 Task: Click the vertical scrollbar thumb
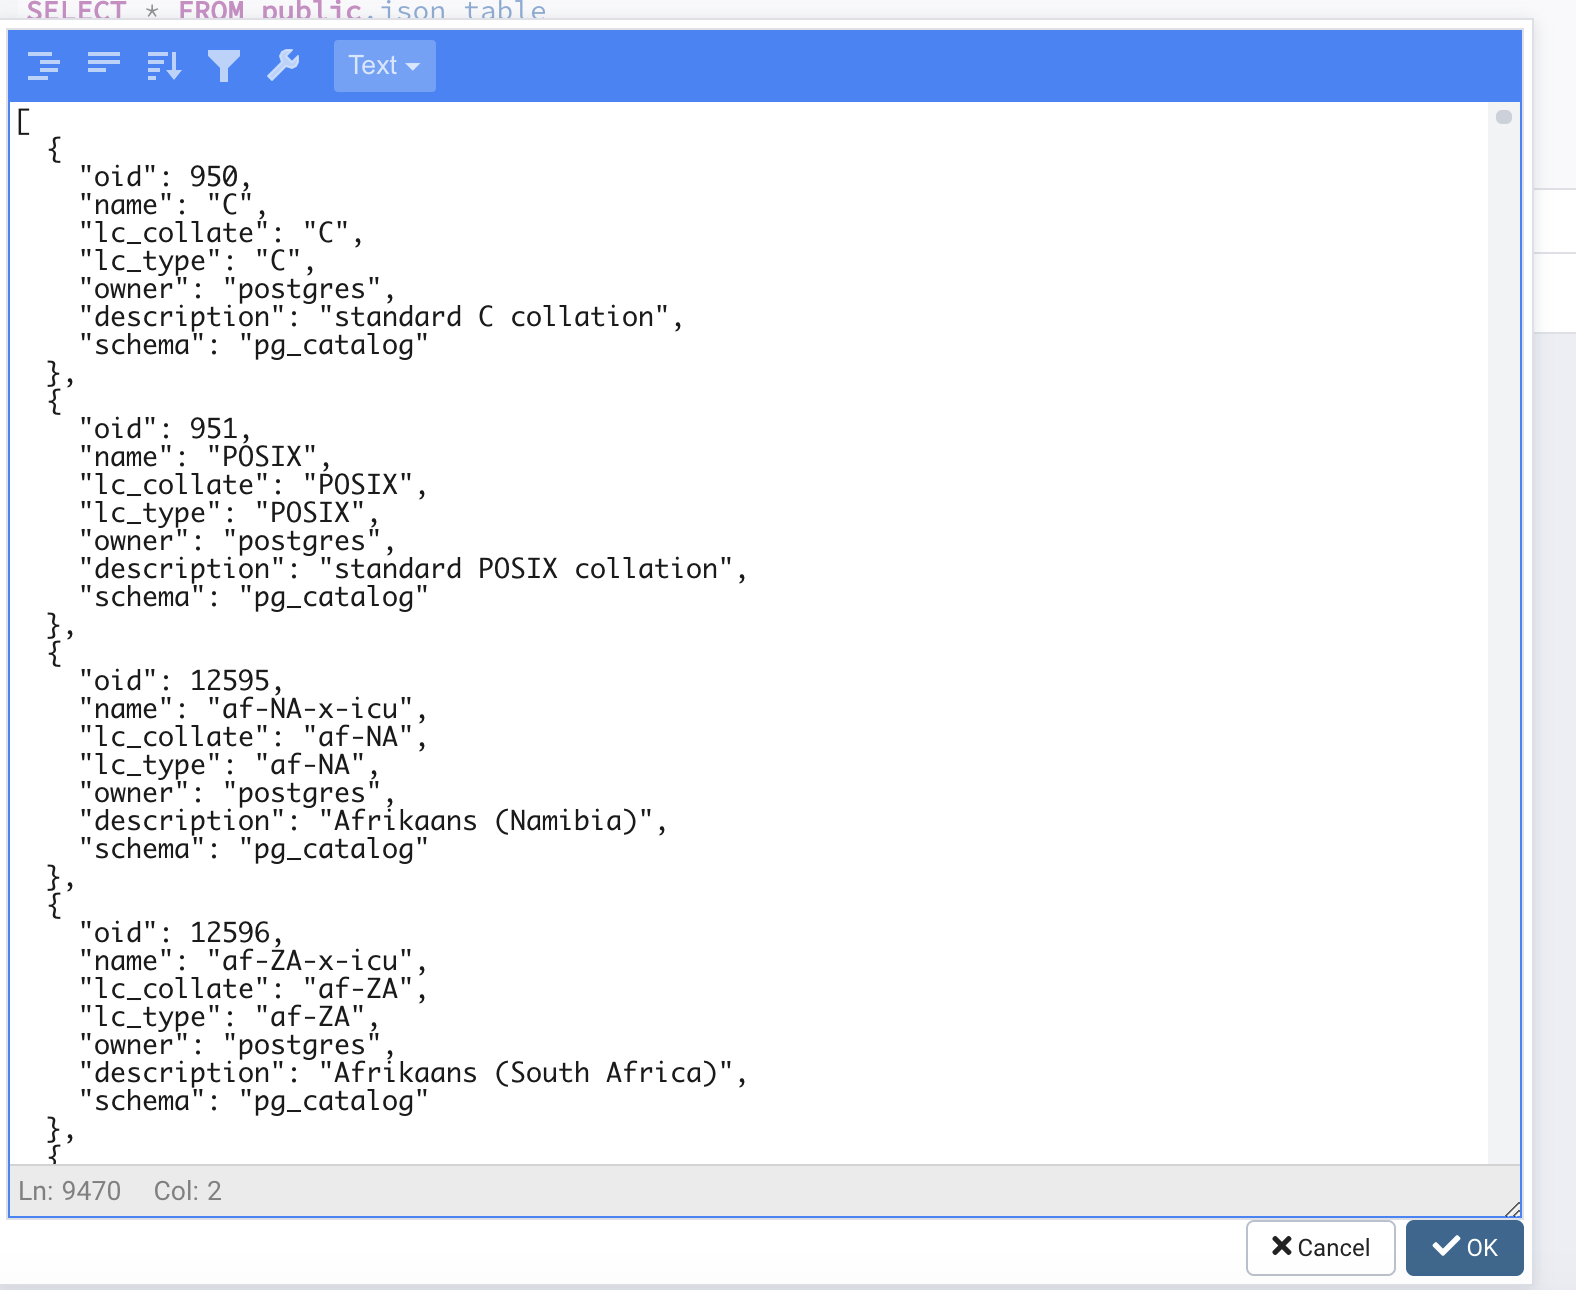[x=1503, y=118]
